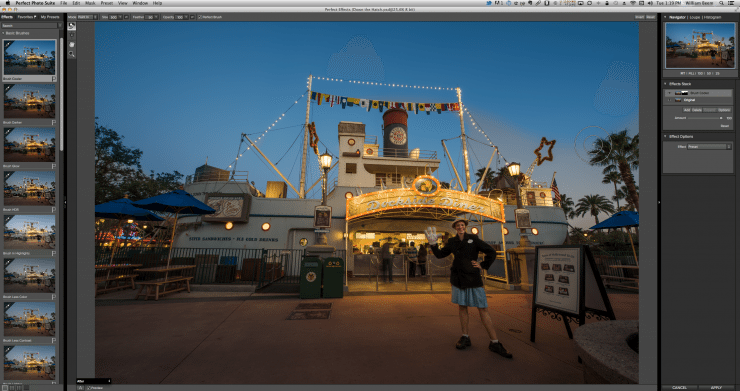Click the Brush Cooler layer mask thumbnail

point(685,93)
